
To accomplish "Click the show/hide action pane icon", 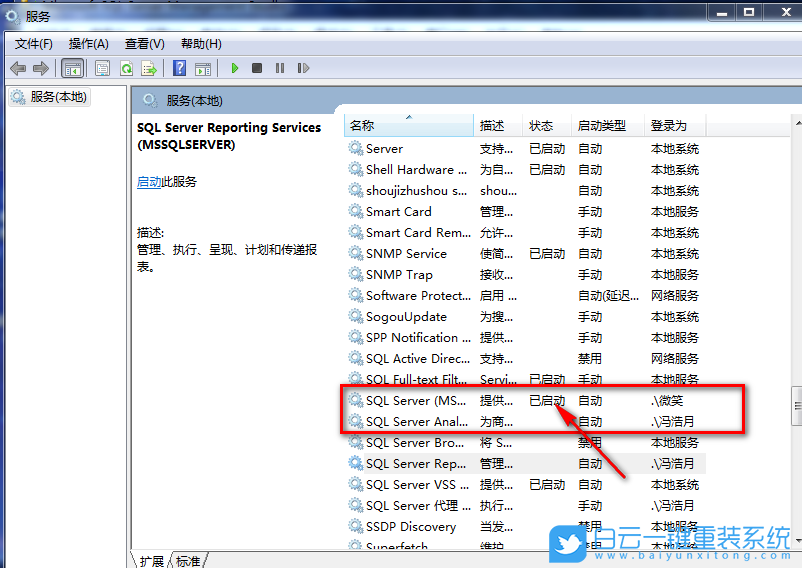I will [203, 68].
